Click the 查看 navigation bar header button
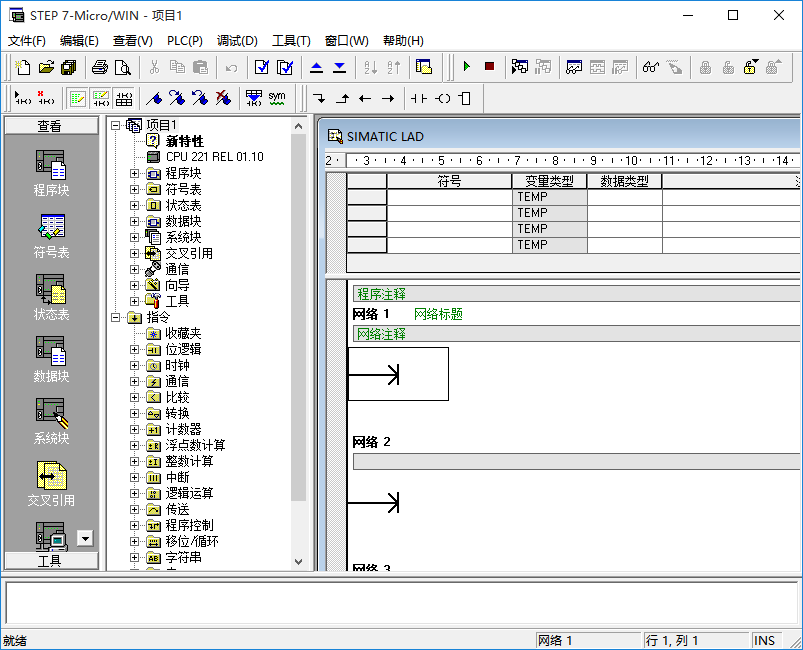This screenshot has height=650, width=803. point(51,126)
